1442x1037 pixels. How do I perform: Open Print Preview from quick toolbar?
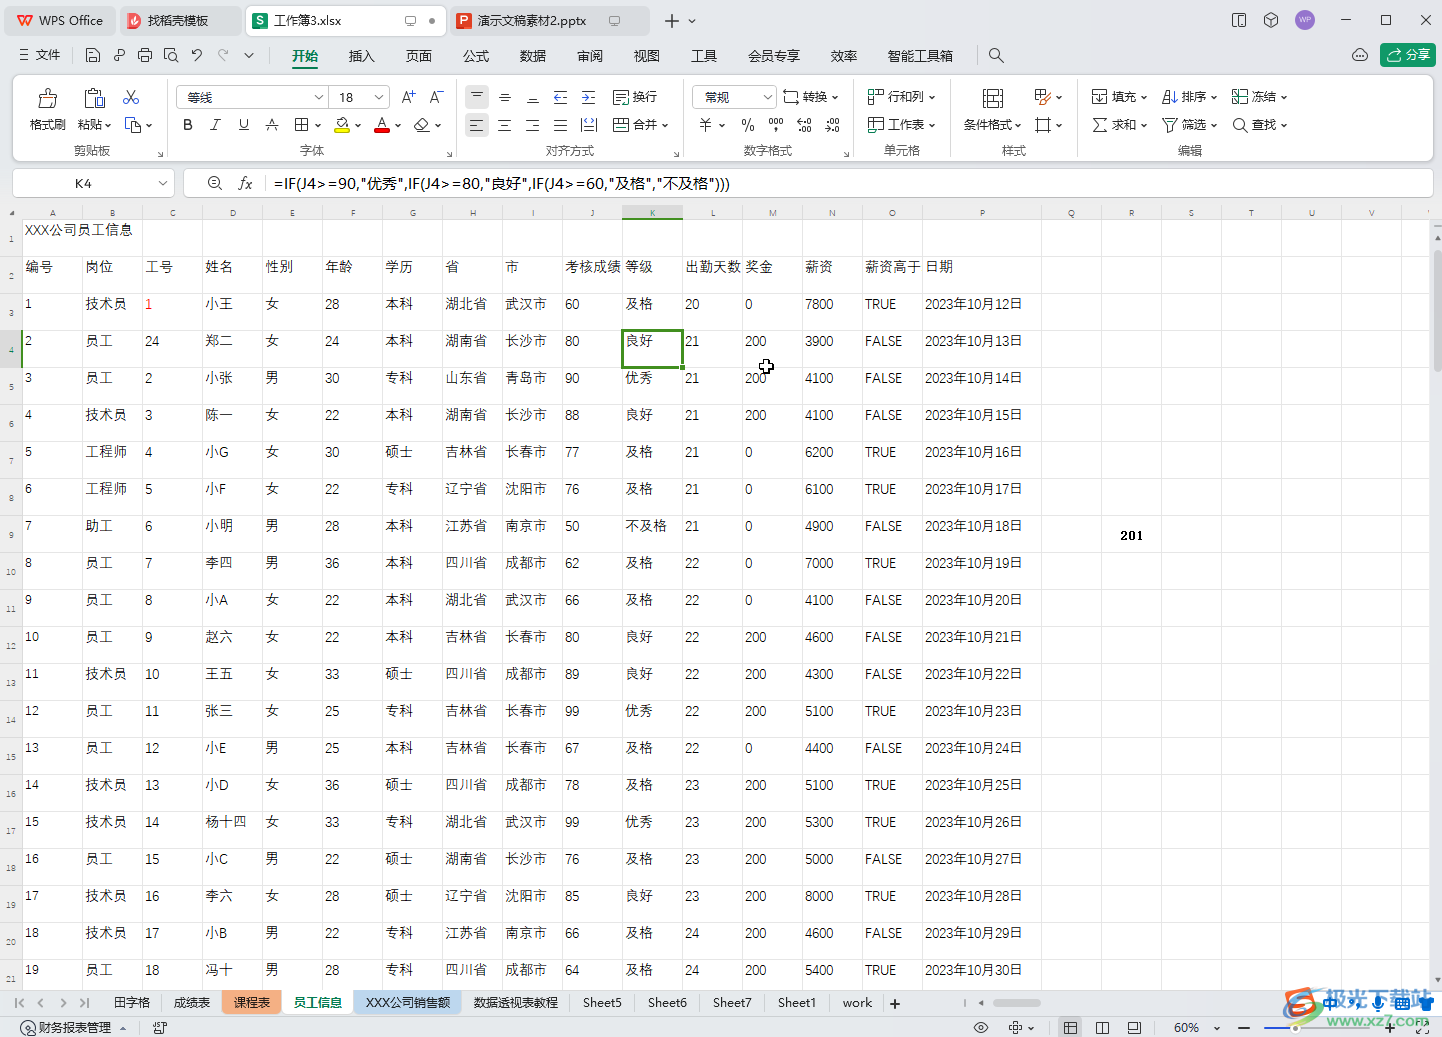click(x=171, y=55)
